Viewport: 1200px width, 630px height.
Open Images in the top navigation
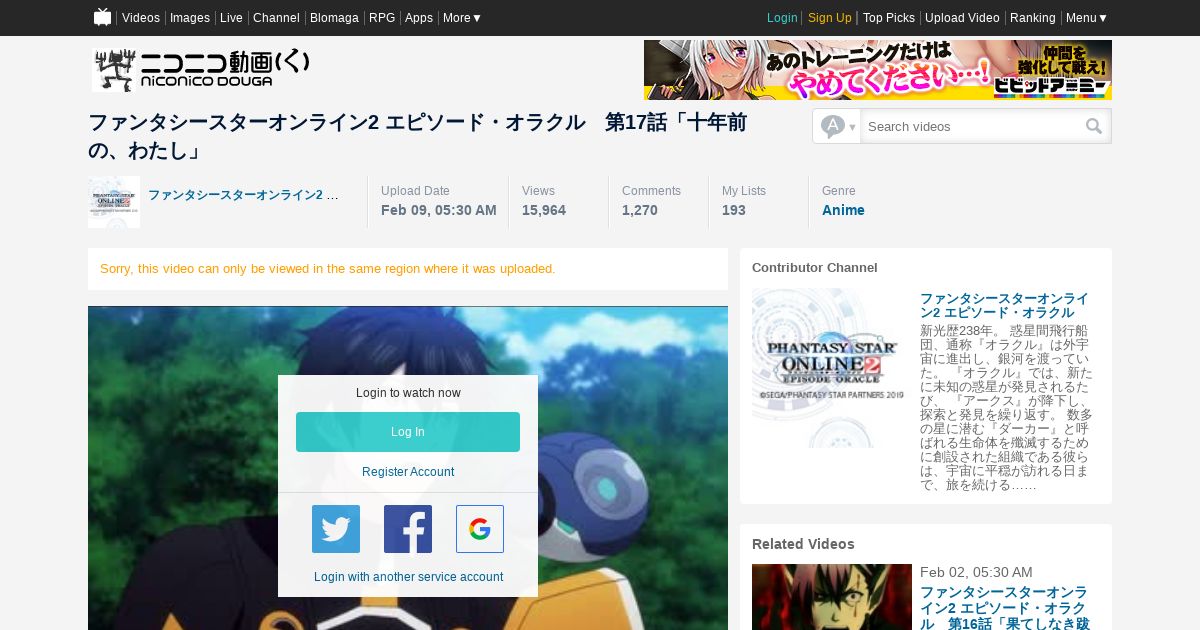190,18
